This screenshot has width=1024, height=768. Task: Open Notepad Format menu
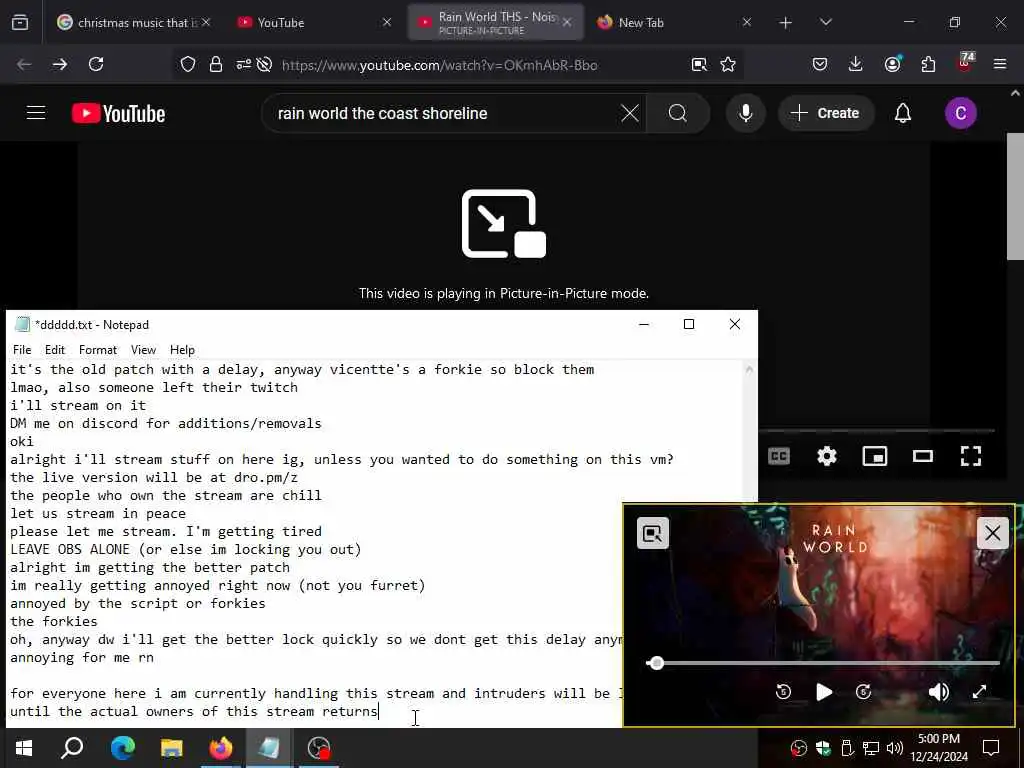[x=98, y=350]
